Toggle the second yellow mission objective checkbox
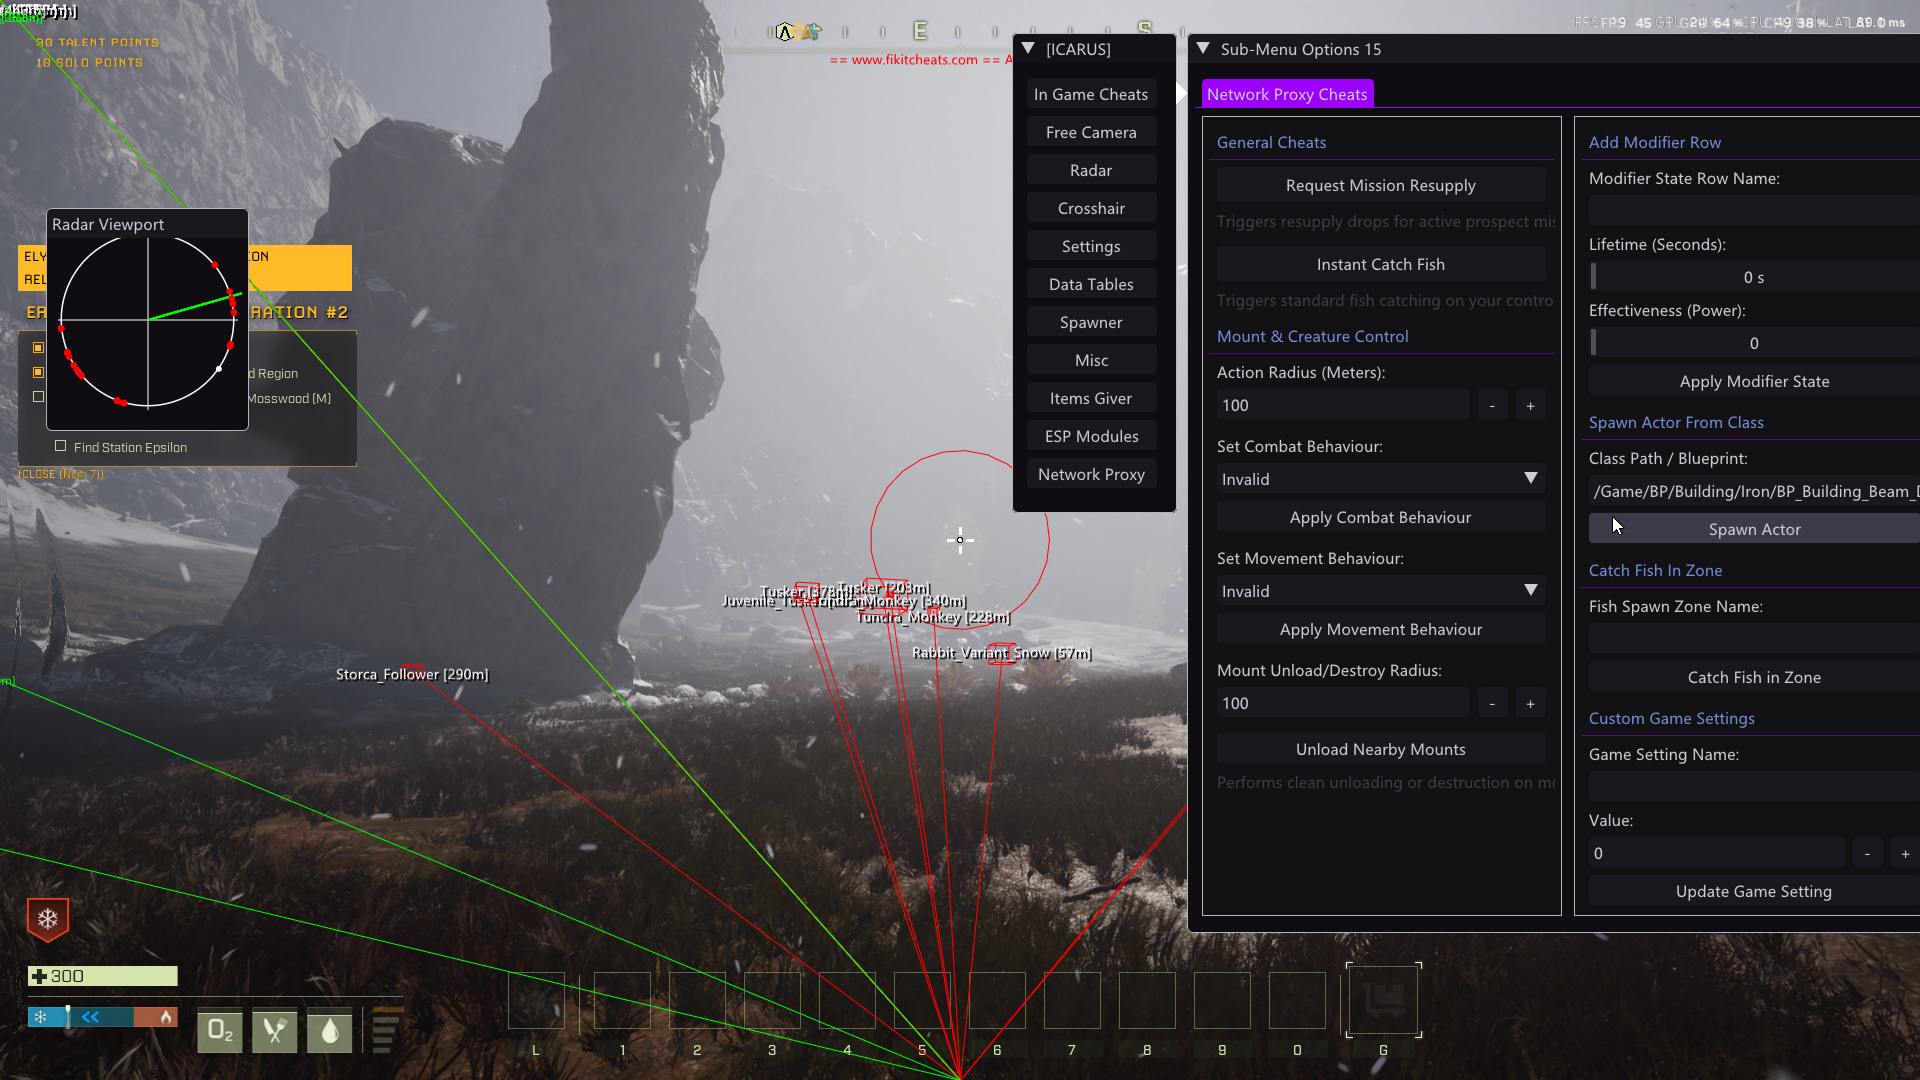Viewport: 1920px width, 1080px height. 38,372
